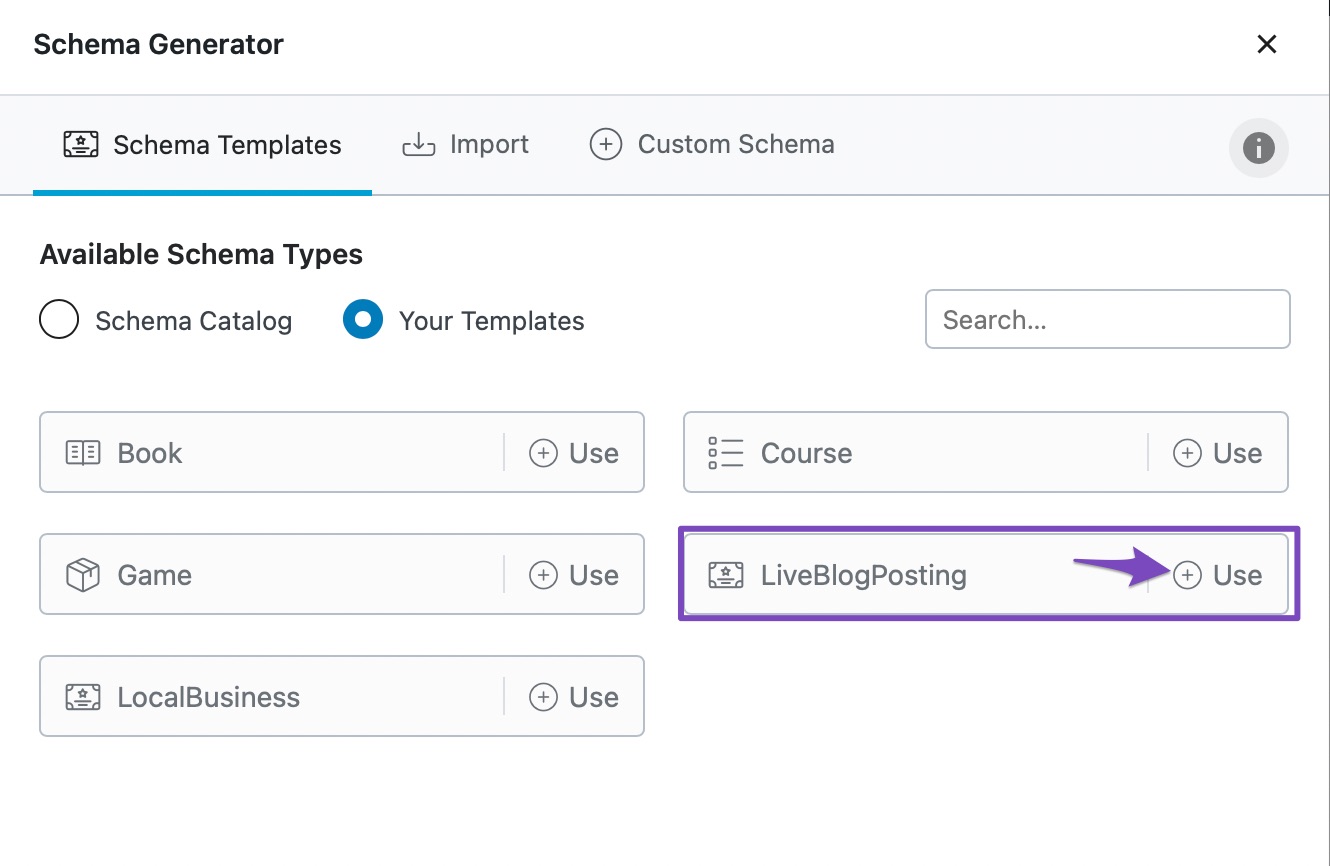1330x866 pixels.
Task: Click the LiveBlogPosting schema icon
Action: tap(726, 575)
